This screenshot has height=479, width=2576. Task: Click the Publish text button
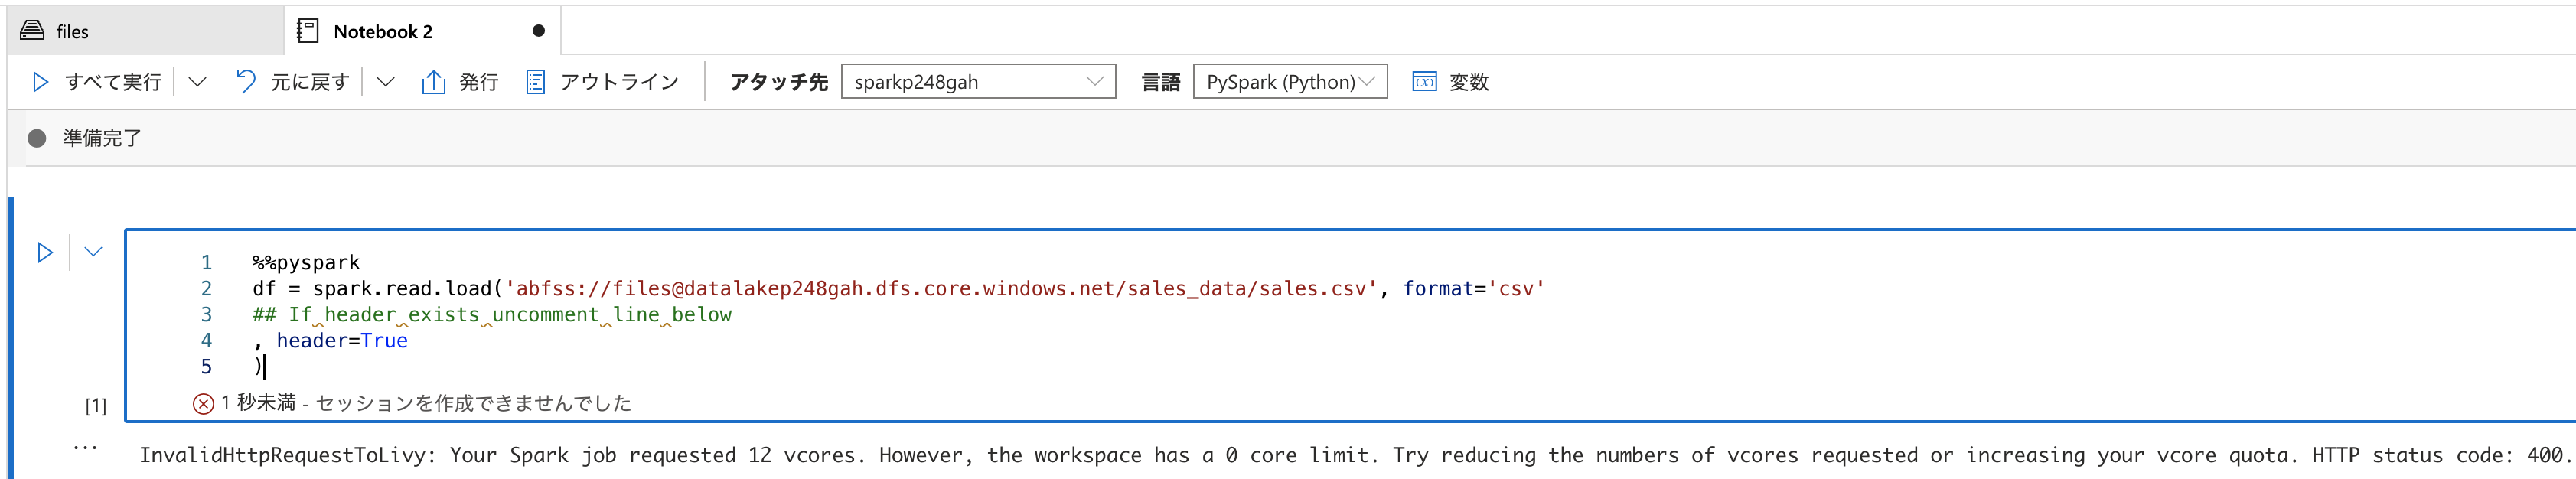click(478, 82)
